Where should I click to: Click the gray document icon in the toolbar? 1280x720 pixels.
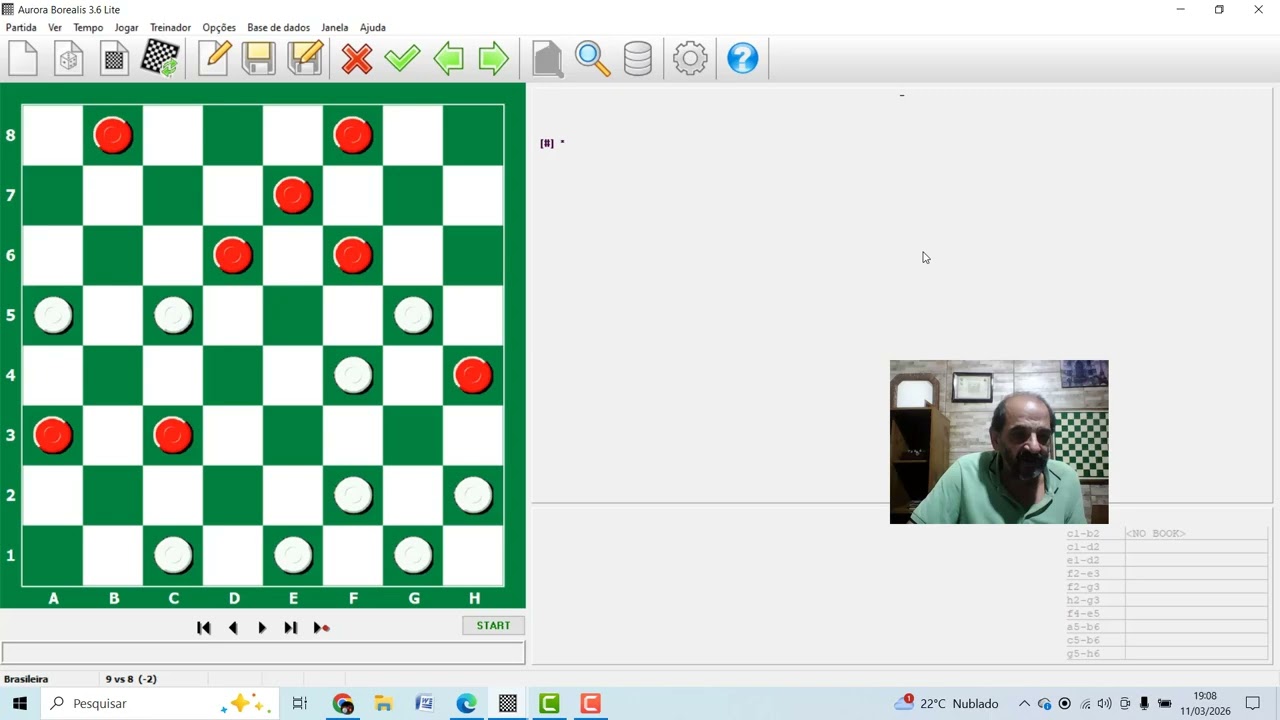(547, 59)
